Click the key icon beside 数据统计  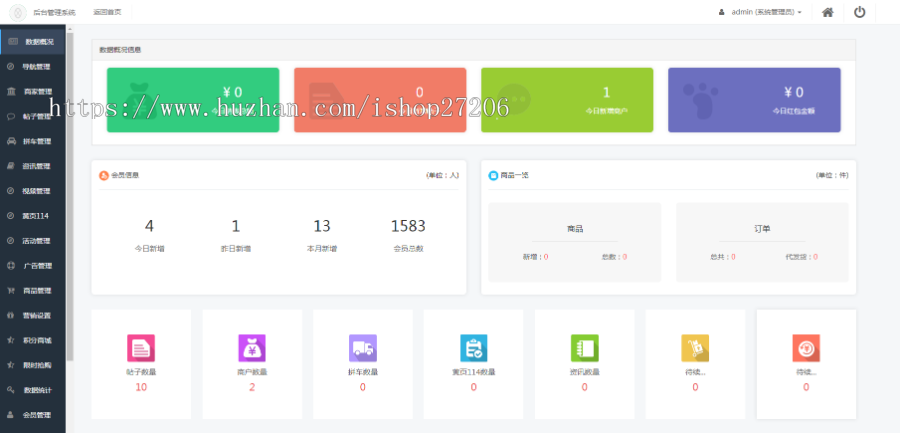tap(10, 390)
